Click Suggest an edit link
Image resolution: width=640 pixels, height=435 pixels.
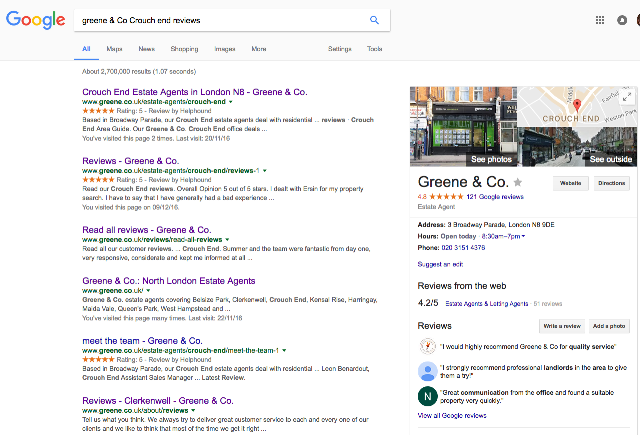(440, 264)
